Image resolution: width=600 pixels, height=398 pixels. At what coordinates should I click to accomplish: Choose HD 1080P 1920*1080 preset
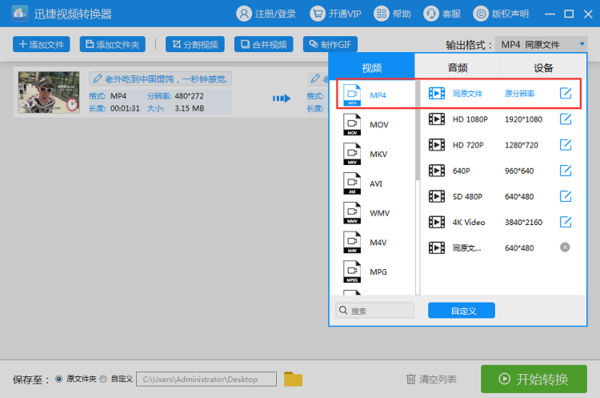point(501,119)
